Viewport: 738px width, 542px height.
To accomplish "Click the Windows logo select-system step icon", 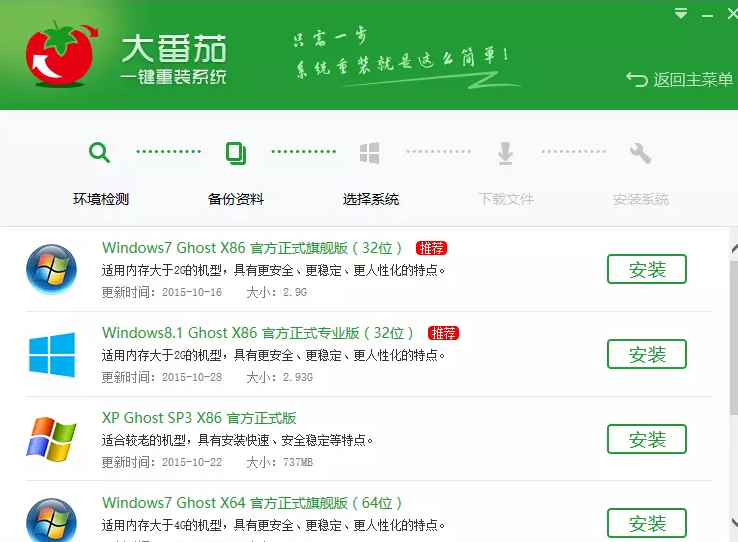I will (369, 153).
